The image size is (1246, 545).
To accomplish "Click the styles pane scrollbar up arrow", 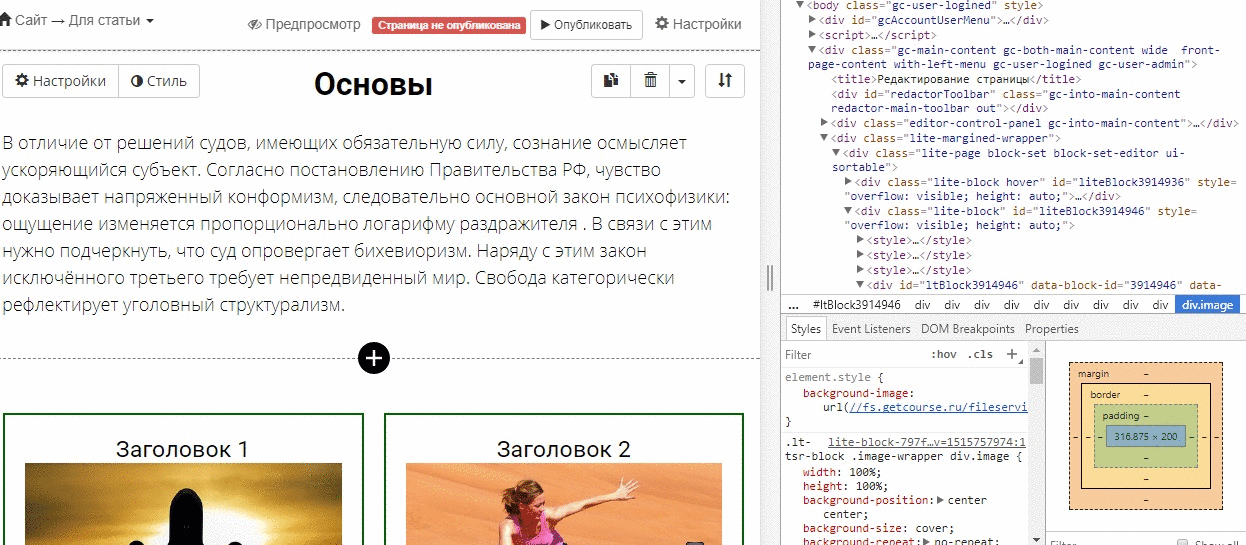I will click(1036, 350).
